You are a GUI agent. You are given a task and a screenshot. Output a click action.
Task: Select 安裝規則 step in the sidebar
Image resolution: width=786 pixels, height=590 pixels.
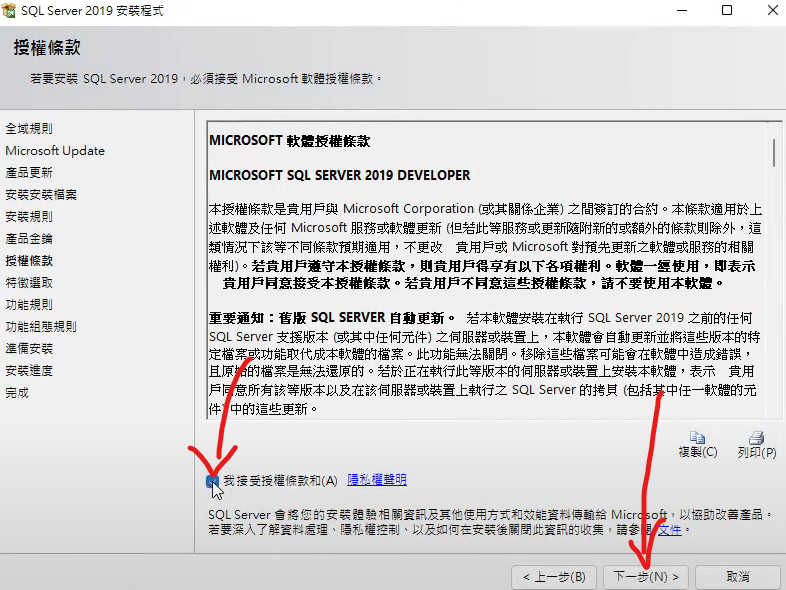[29, 217]
